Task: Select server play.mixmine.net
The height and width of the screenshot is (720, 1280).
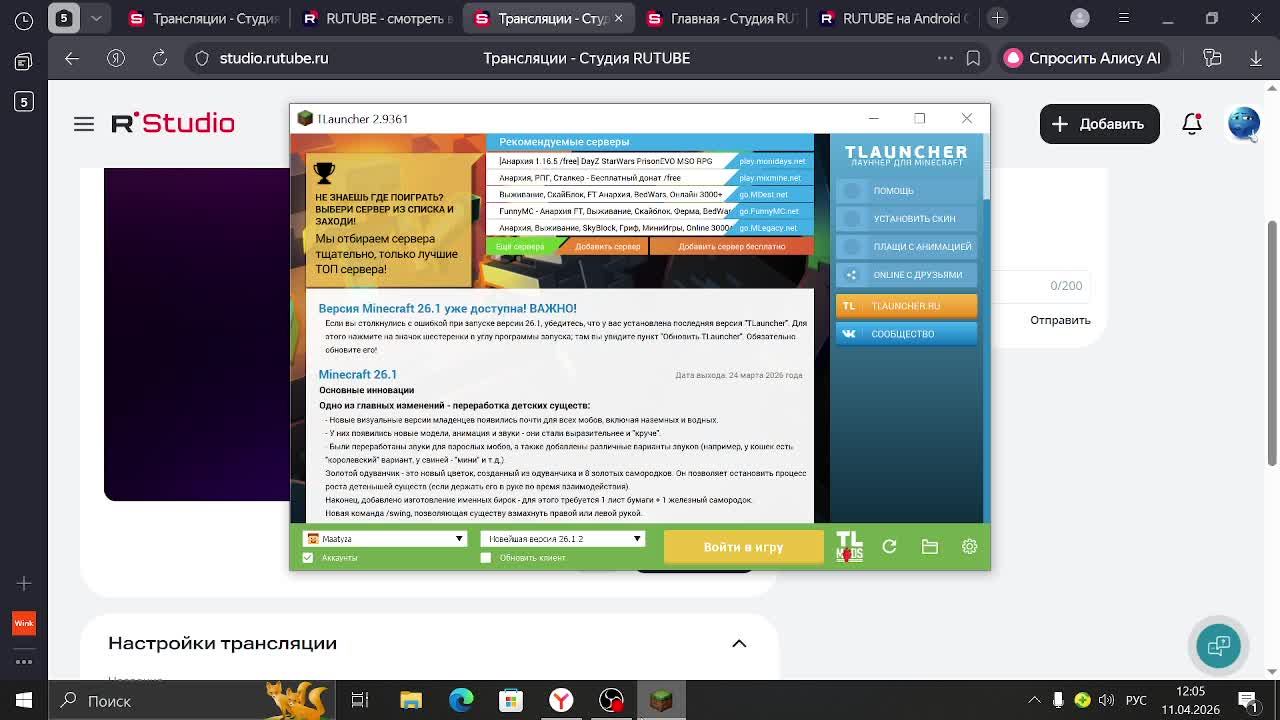Action: tap(770, 178)
